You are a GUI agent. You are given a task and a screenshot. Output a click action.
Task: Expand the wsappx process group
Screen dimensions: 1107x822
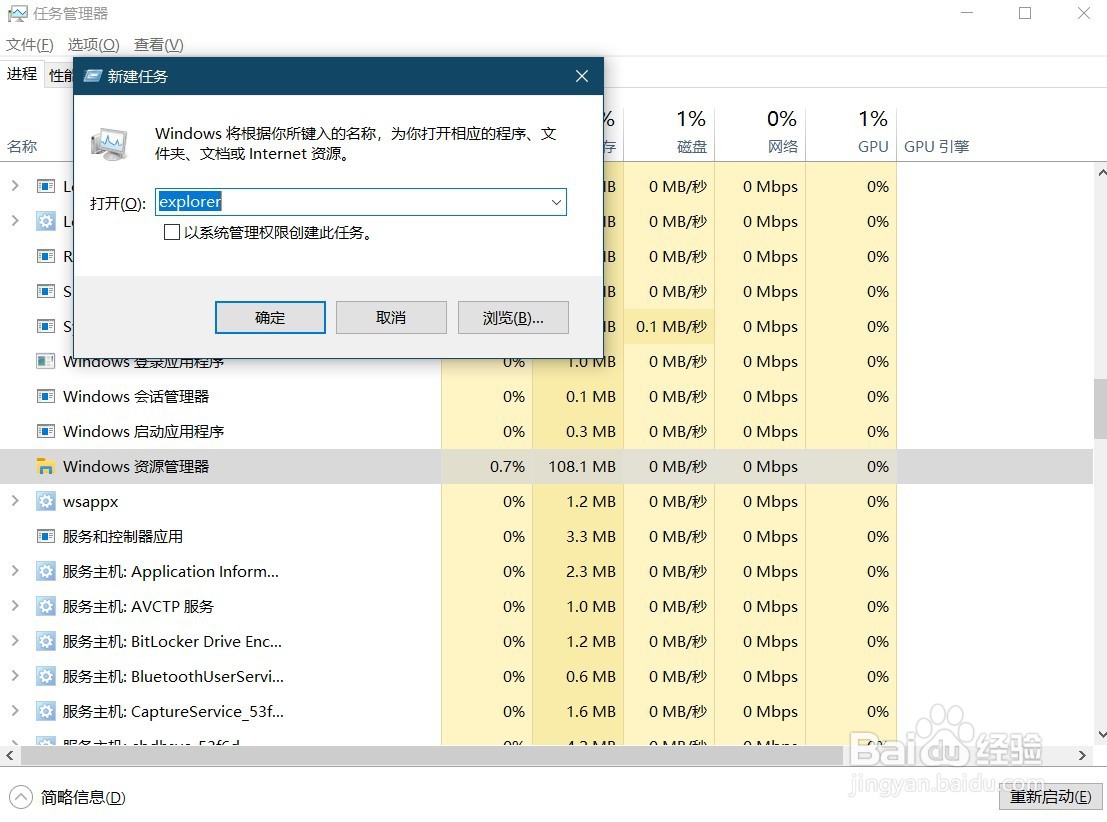(x=15, y=501)
